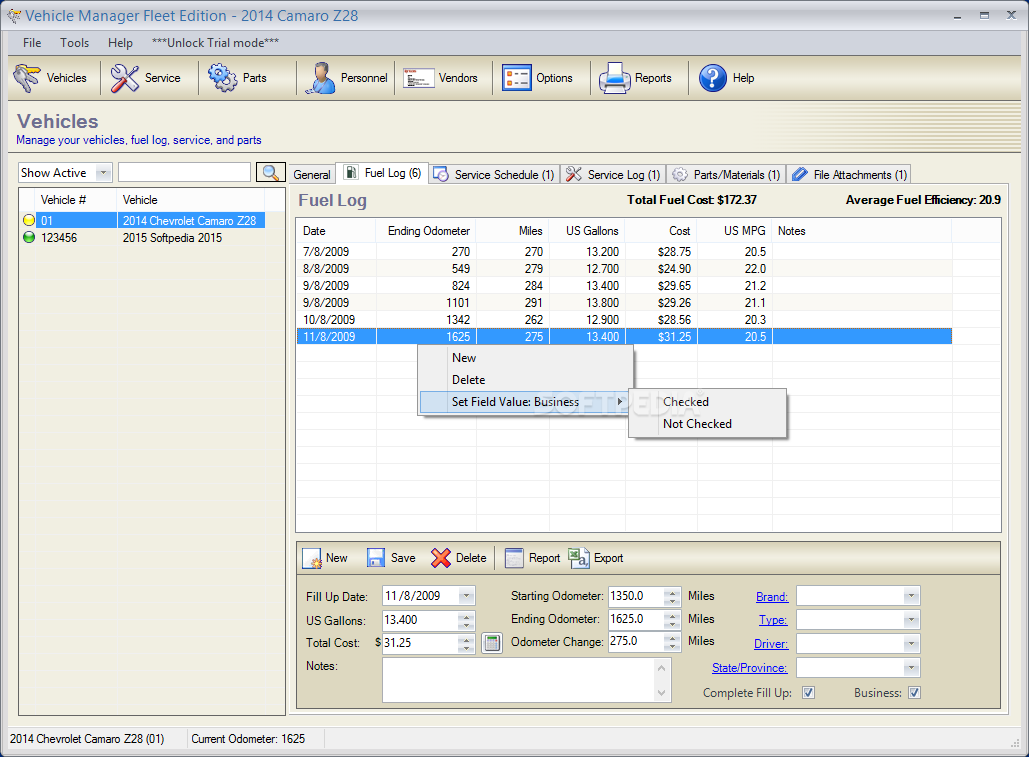Image resolution: width=1029 pixels, height=757 pixels.
Task: Open the calculator next to Total Cost
Action: (492, 643)
